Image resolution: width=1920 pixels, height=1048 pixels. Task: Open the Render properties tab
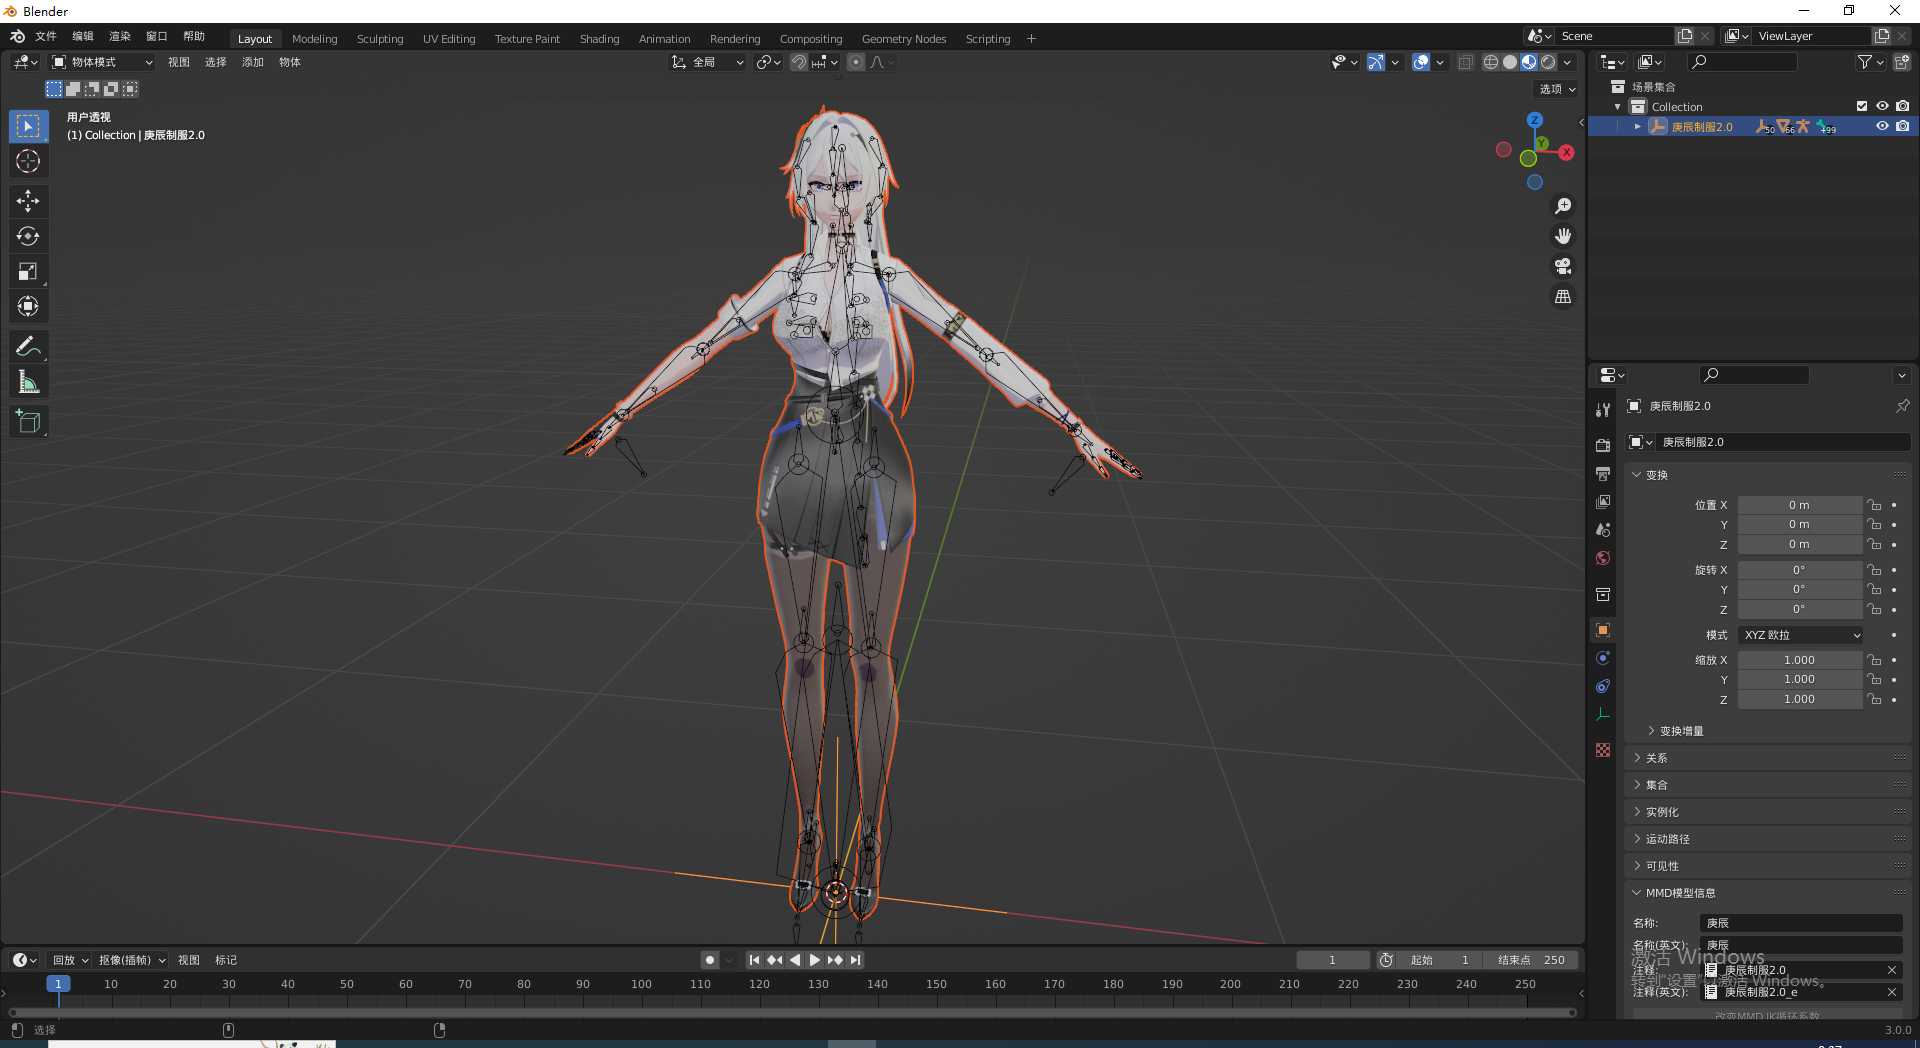tap(1602, 445)
